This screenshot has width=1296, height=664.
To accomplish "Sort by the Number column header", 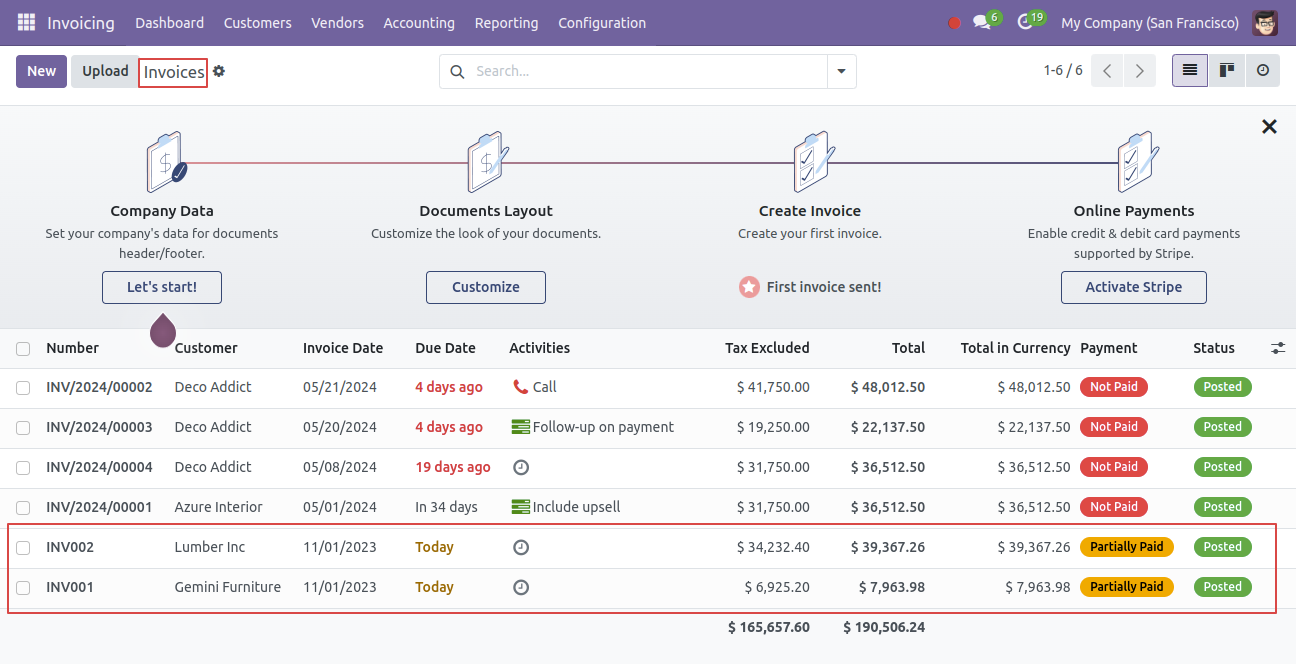I will click(x=72, y=348).
